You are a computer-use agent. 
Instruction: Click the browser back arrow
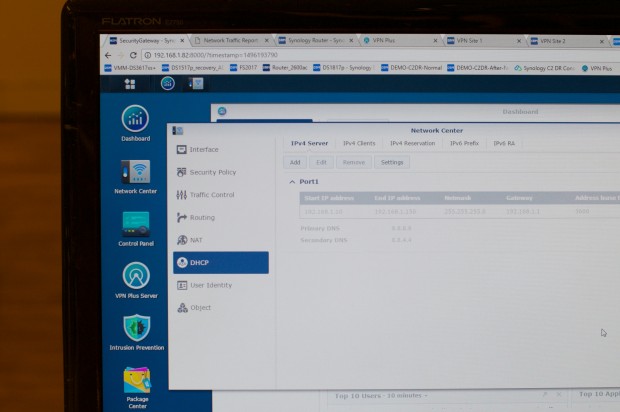(x=108, y=55)
